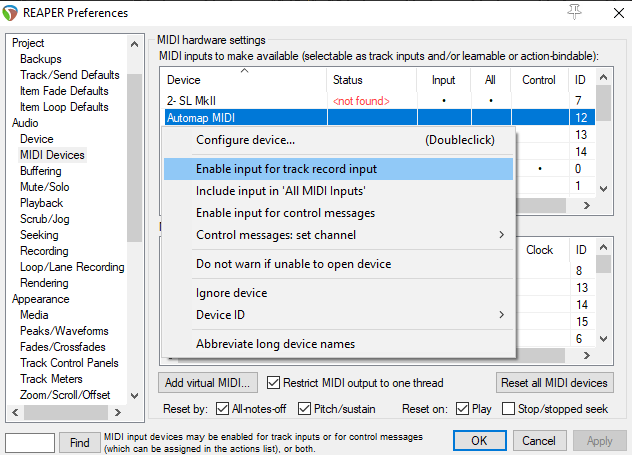Toggle Restrict MIDI output to one thread
632x455 pixels.
[x=355, y=382]
